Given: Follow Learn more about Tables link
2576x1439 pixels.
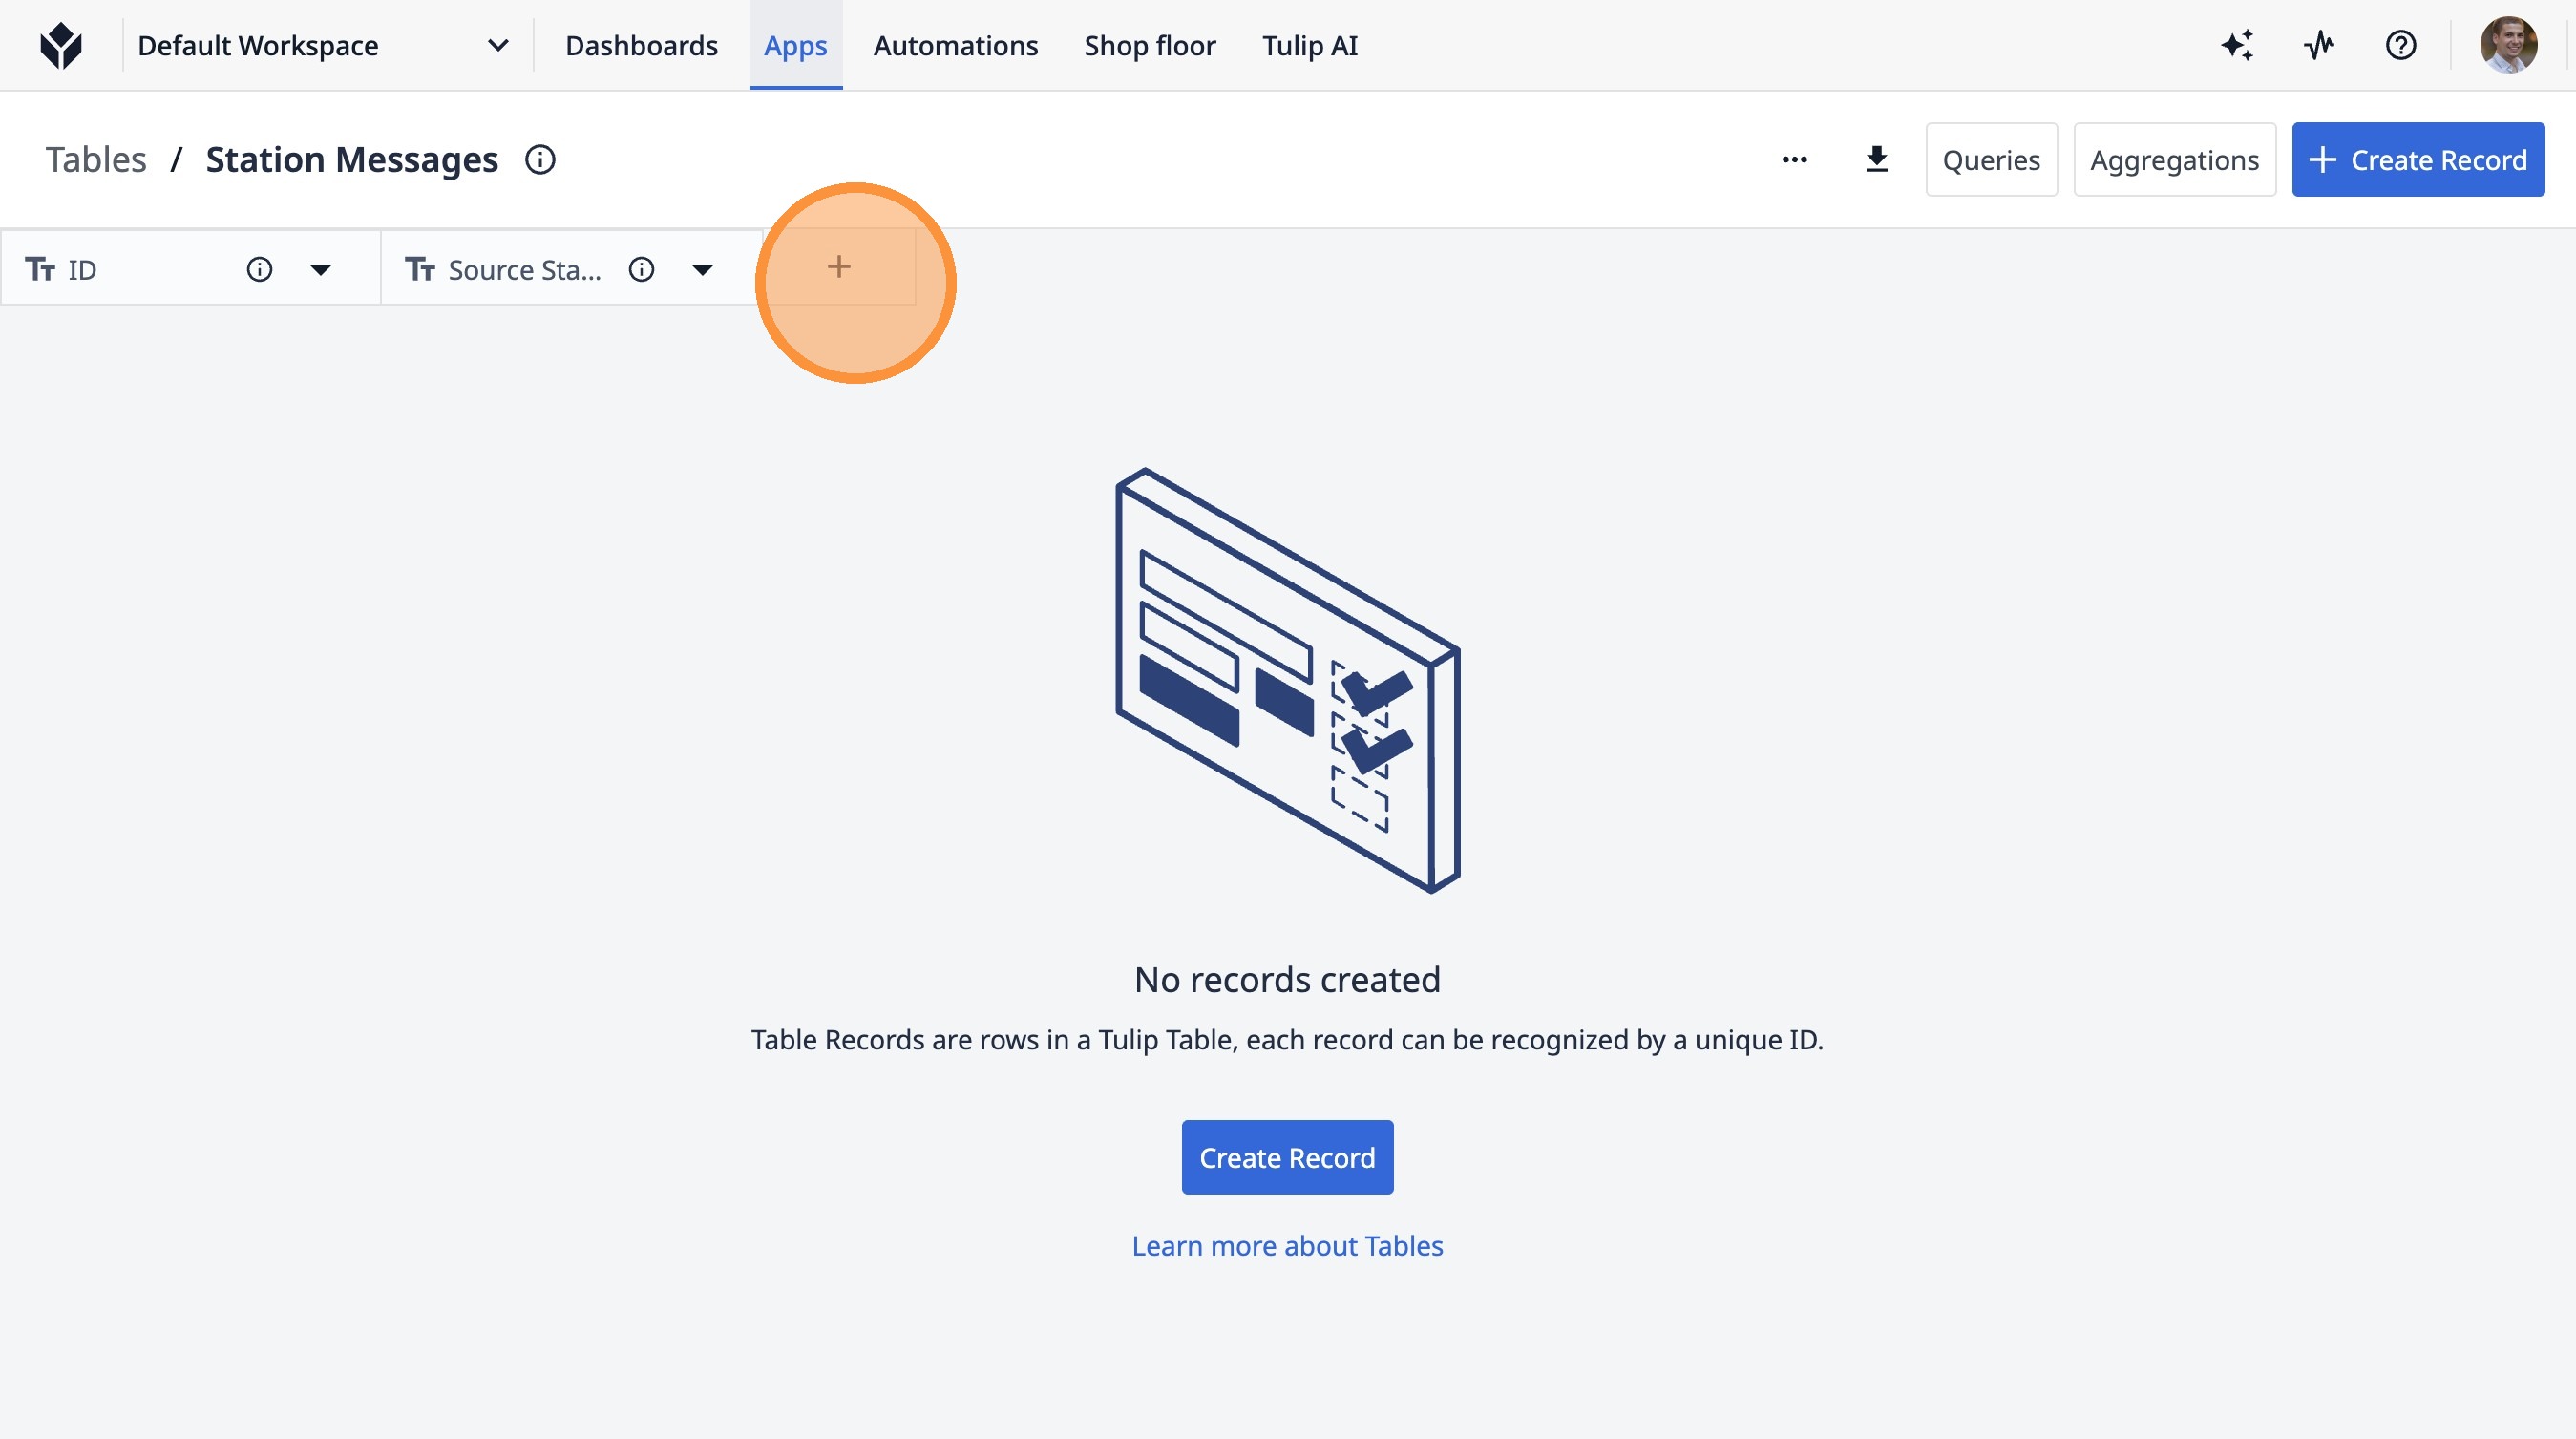Looking at the screenshot, I should [1287, 1246].
